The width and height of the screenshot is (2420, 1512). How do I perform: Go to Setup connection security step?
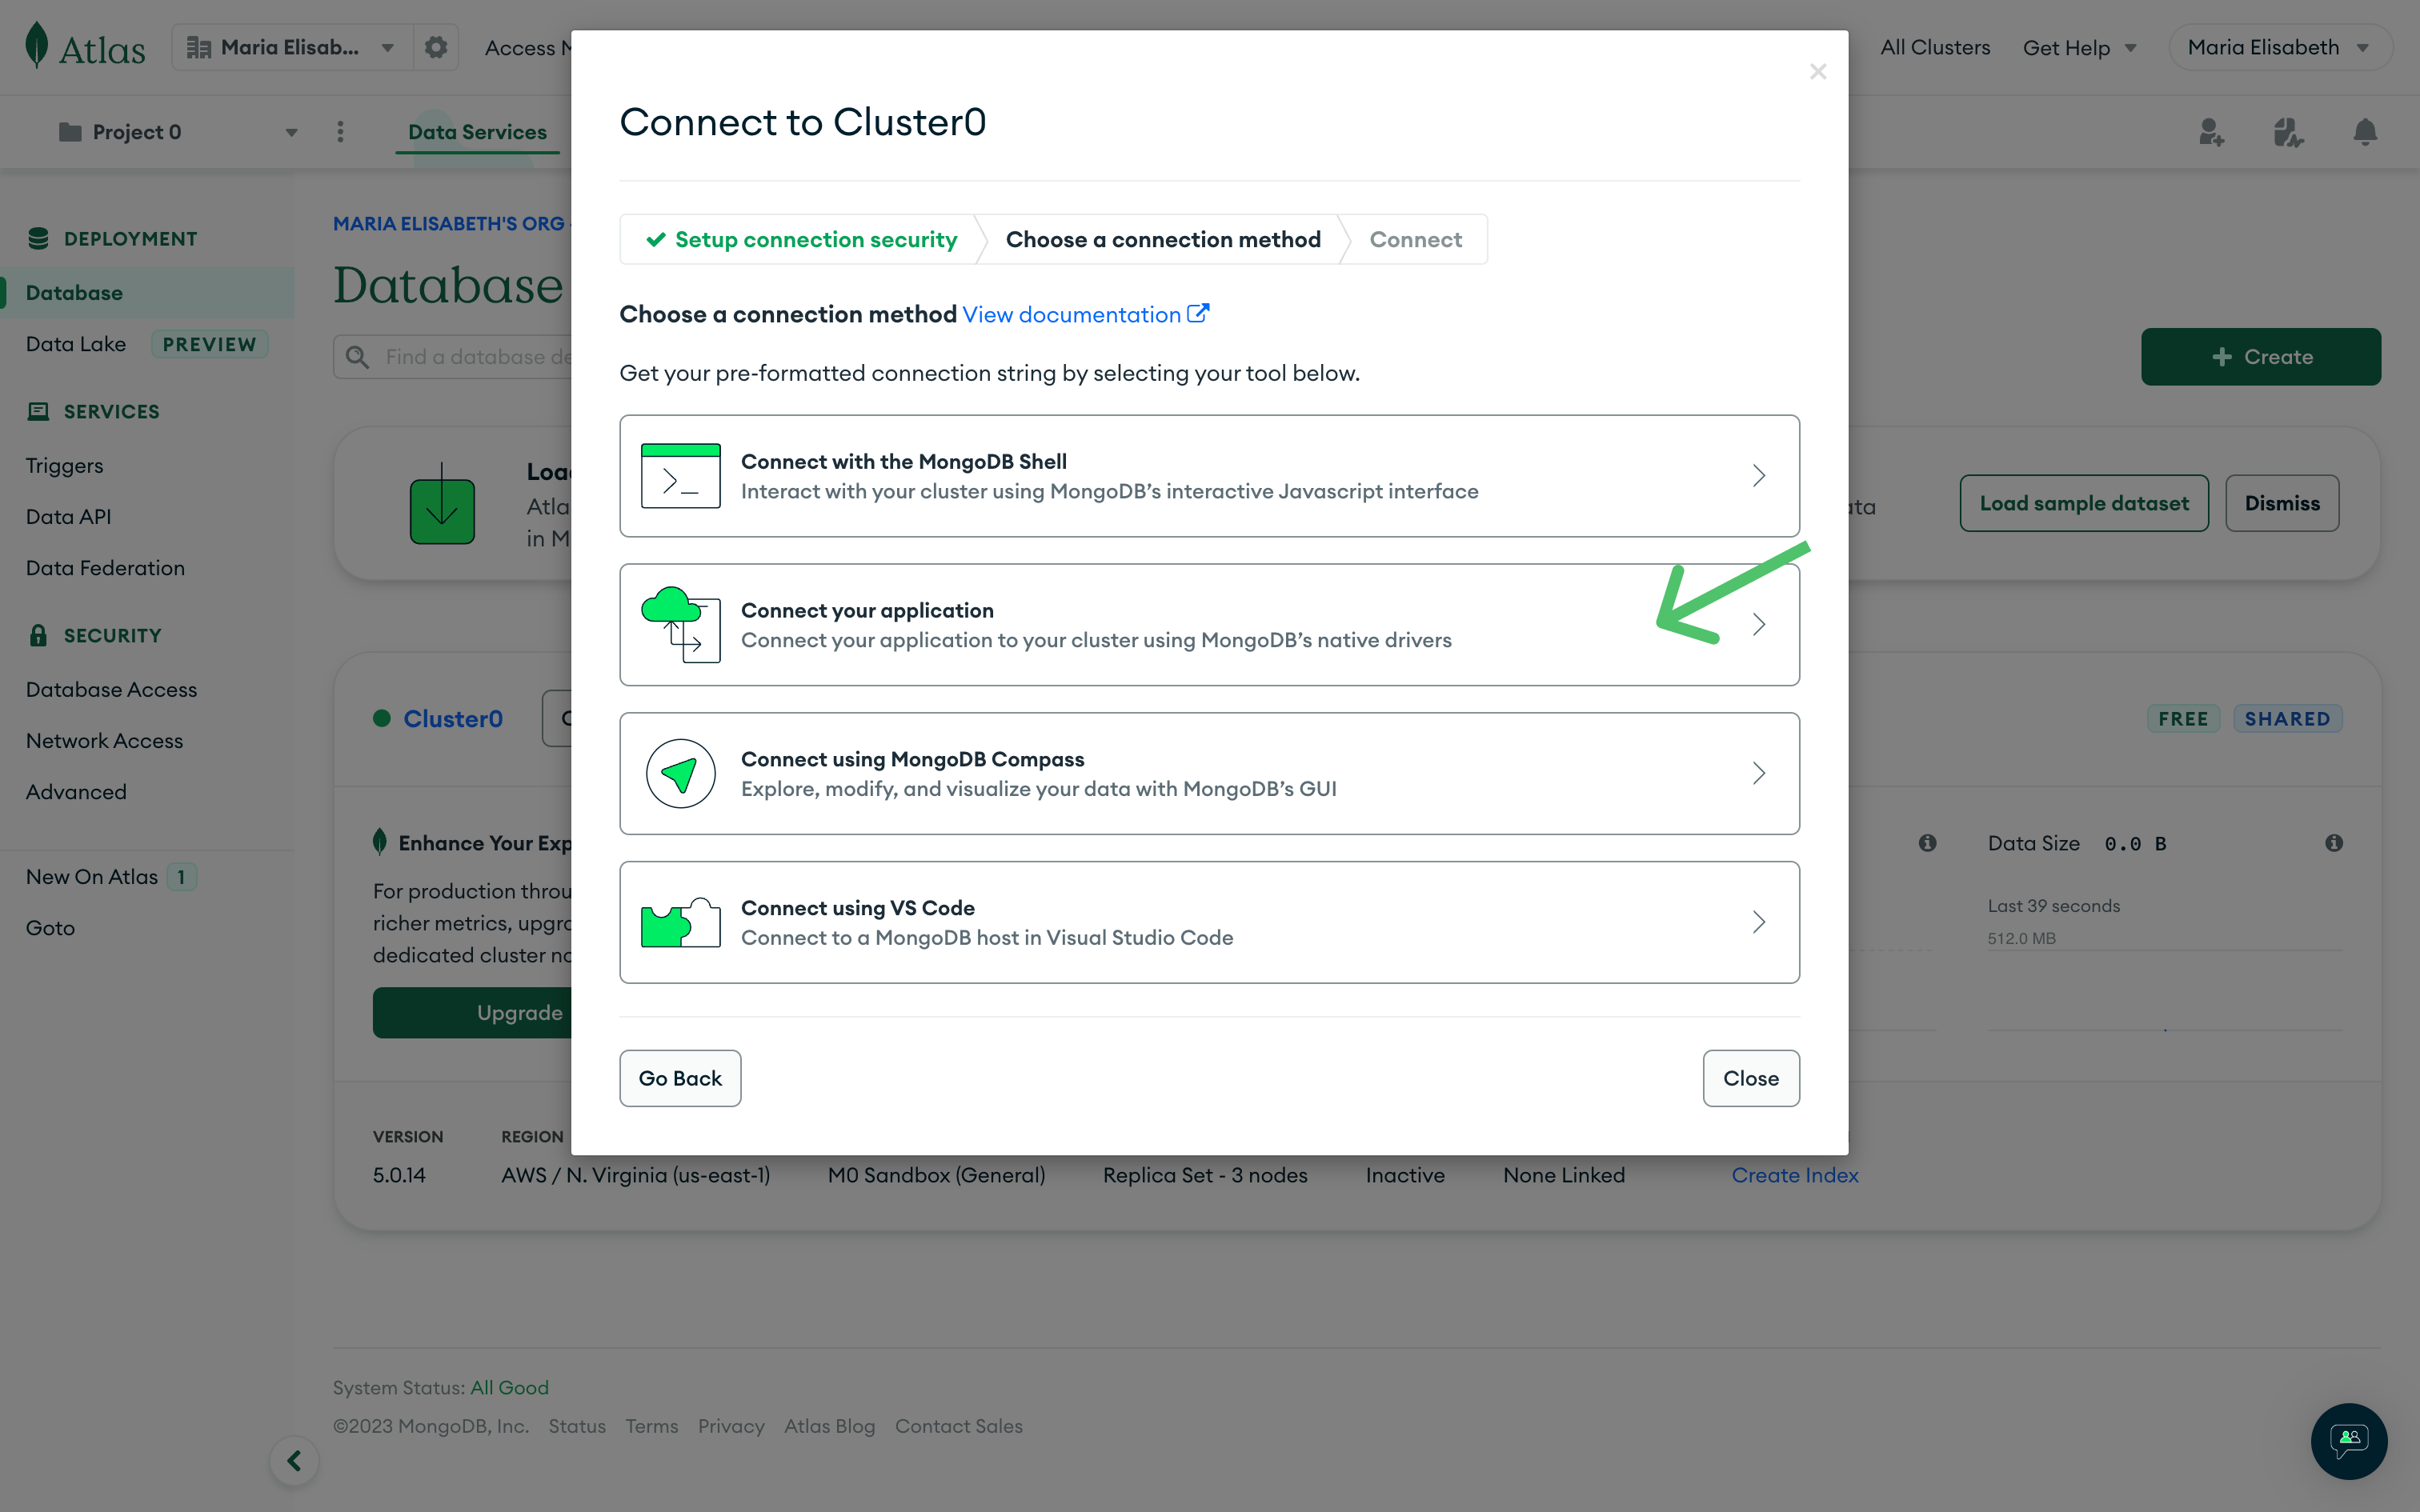click(x=801, y=239)
